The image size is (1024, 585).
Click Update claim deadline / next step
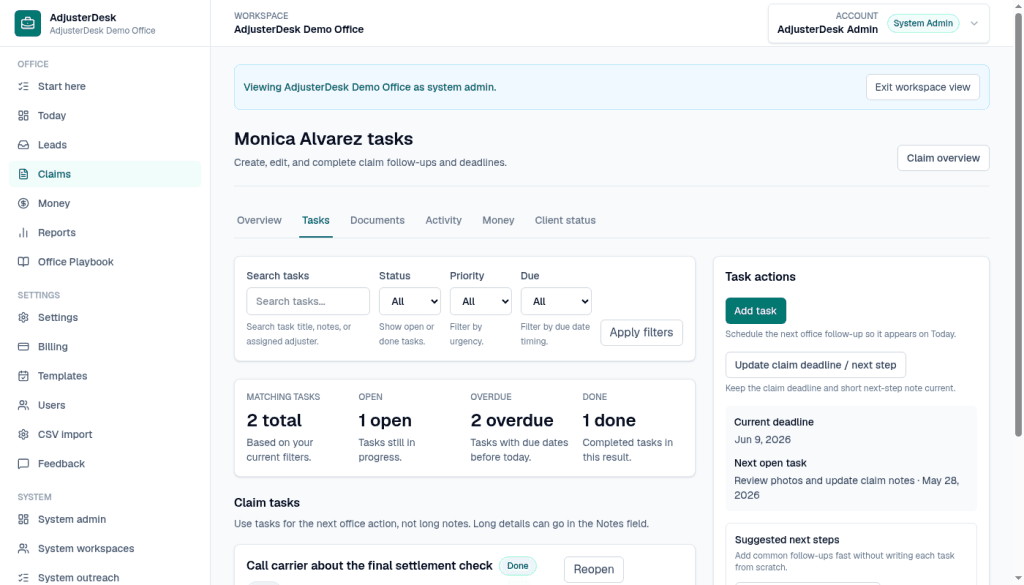[x=815, y=365]
